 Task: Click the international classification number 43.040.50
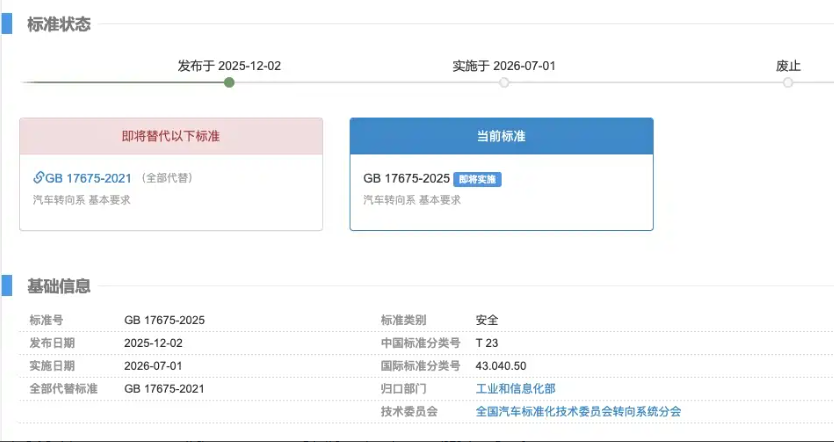point(501,365)
